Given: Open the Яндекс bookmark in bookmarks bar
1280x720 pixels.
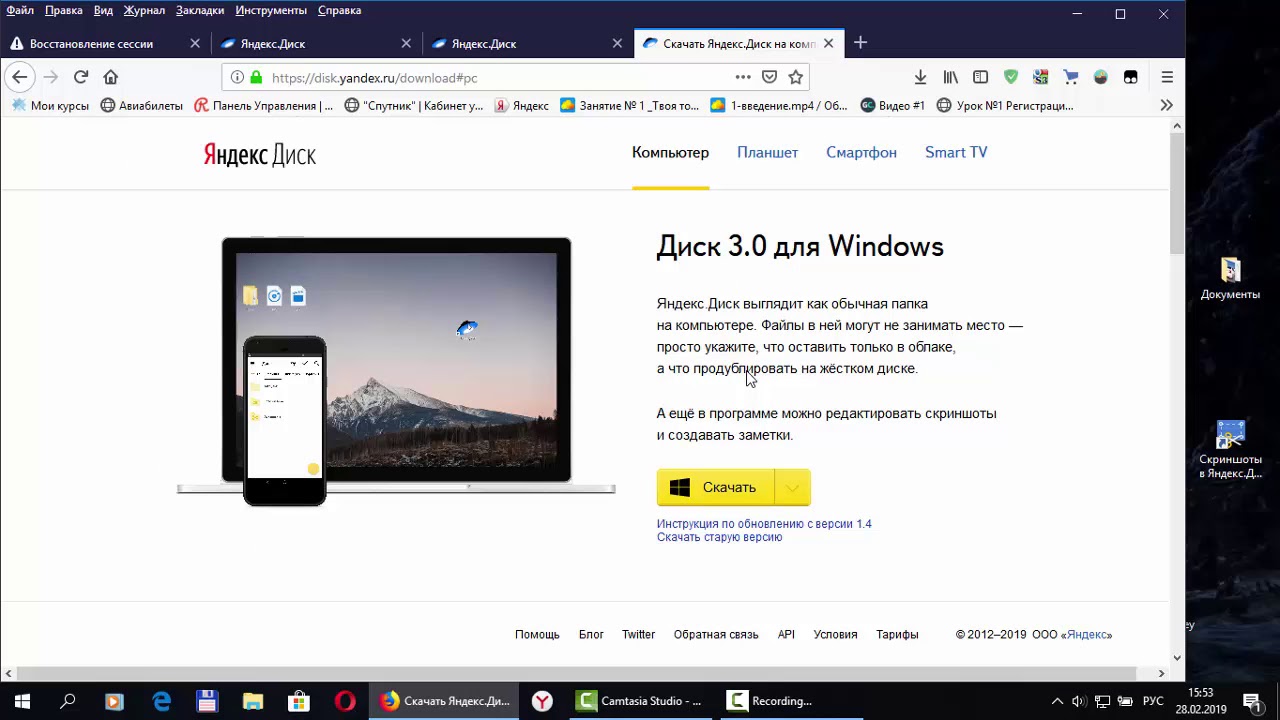Looking at the screenshot, I should 521,105.
